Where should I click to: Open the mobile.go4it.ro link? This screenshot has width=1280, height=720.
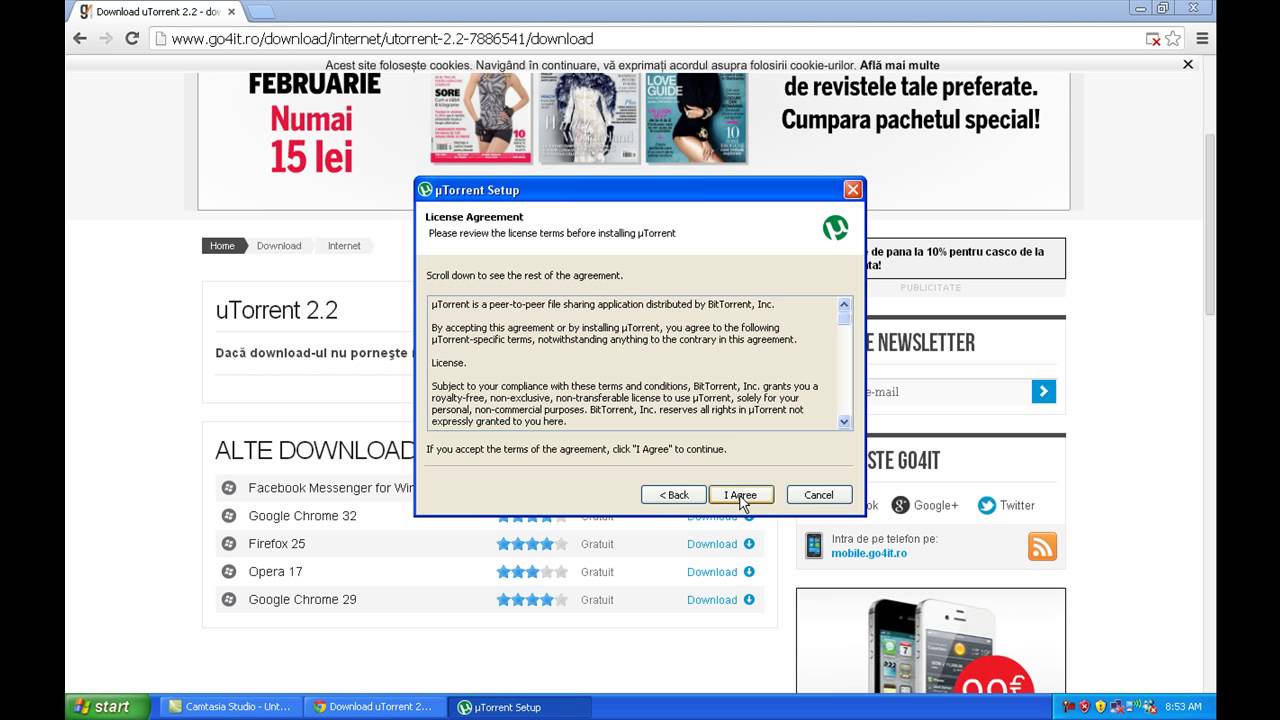tap(869, 553)
